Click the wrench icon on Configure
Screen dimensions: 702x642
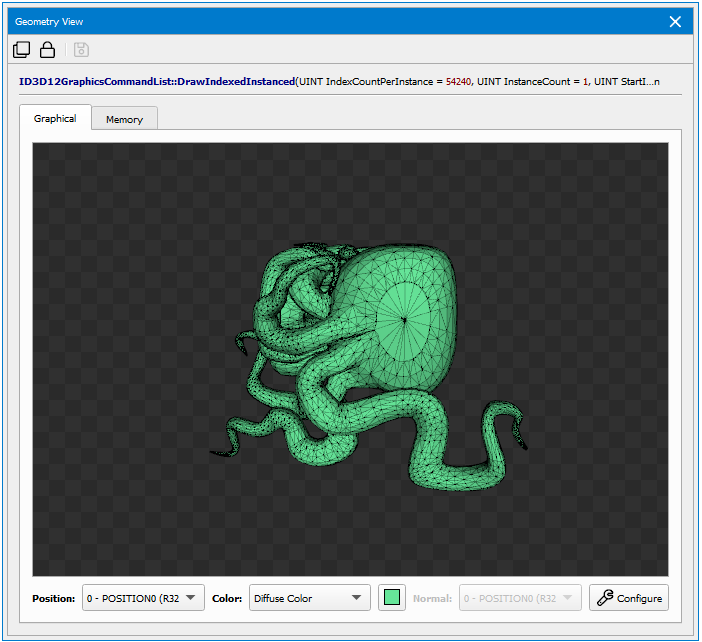pyautogui.click(x=604, y=598)
